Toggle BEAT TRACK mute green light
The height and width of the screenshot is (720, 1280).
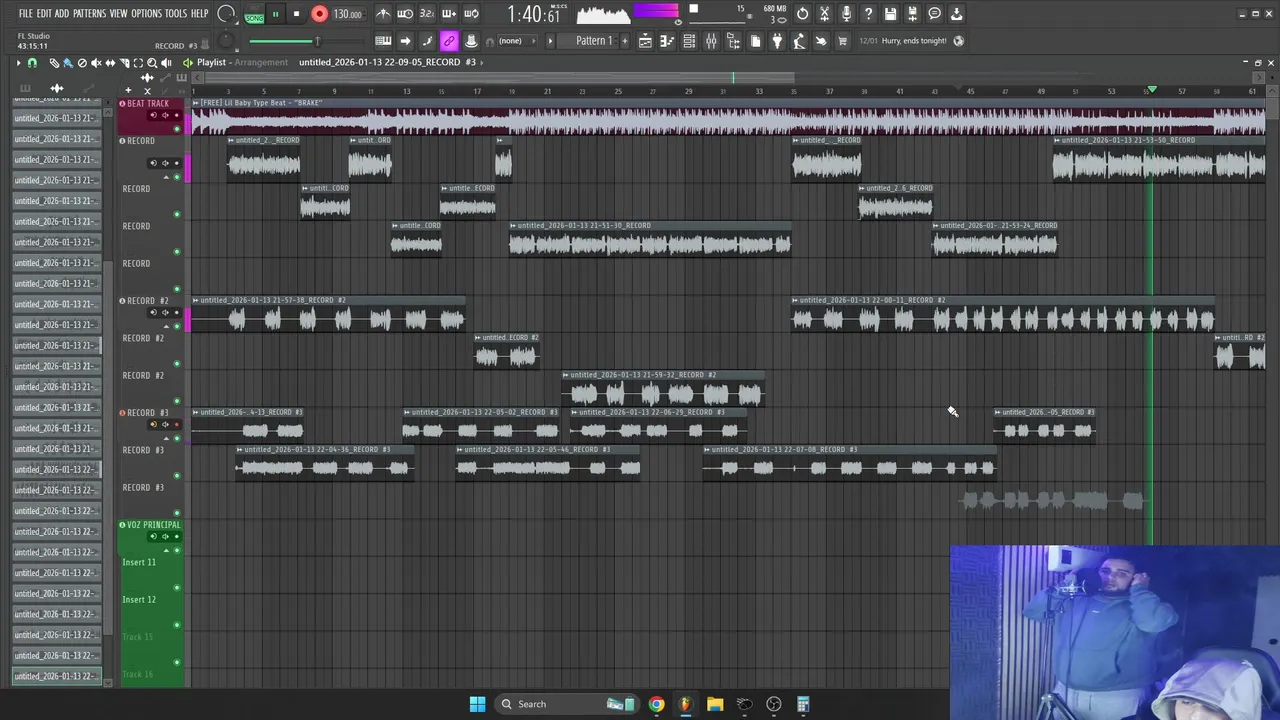click(x=177, y=129)
